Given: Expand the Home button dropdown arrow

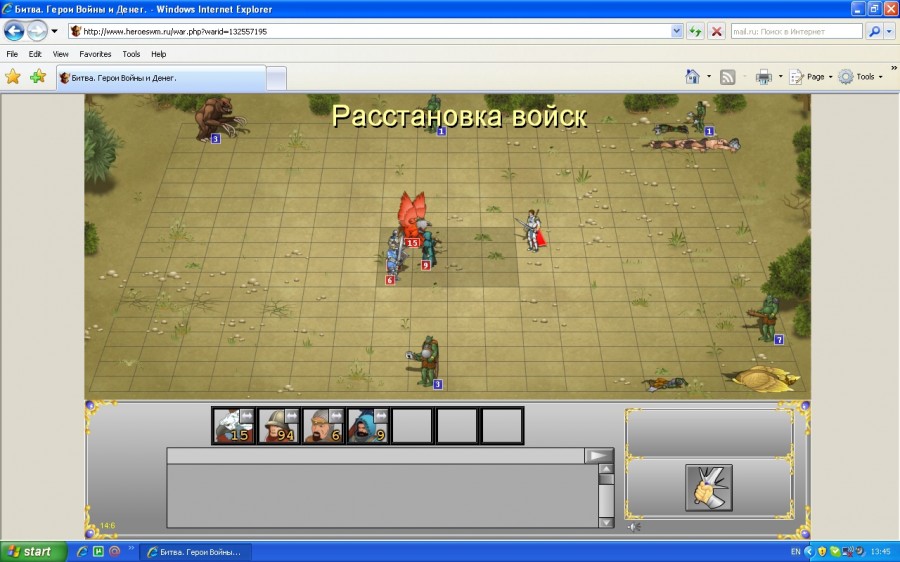Looking at the screenshot, I should coord(709,76).
